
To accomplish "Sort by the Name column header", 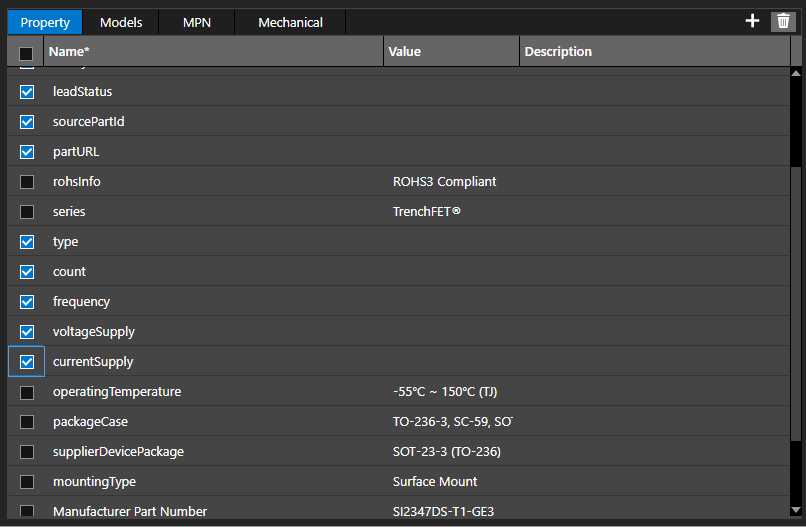I will pyautogui.click(x=212, y=52).
